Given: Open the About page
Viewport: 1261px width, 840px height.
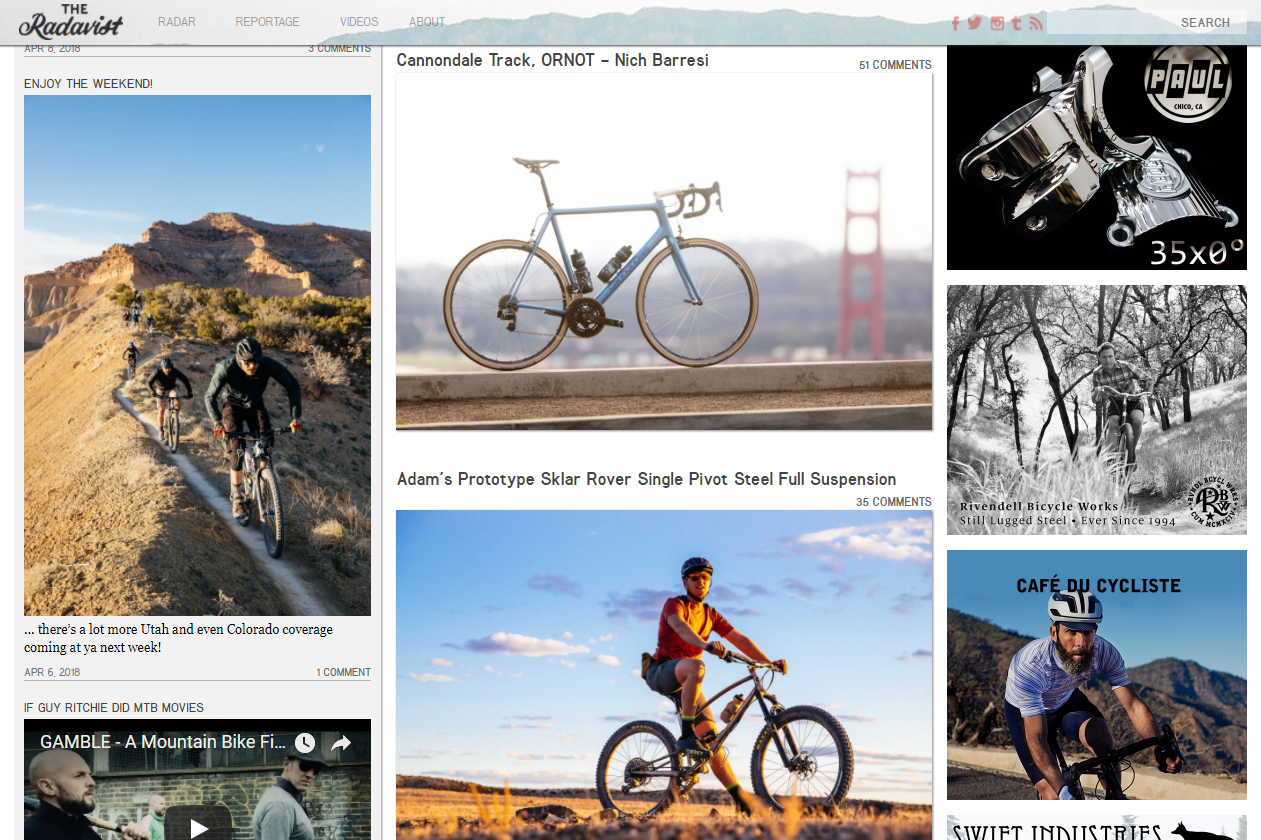Looking at the screenshot, I should click(x=427, y=22).
